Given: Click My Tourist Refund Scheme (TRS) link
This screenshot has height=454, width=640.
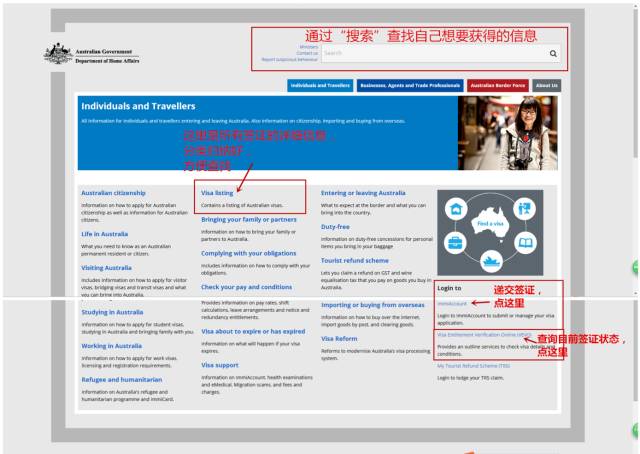Looking at the screenshot, I should (x=473, y=366).
